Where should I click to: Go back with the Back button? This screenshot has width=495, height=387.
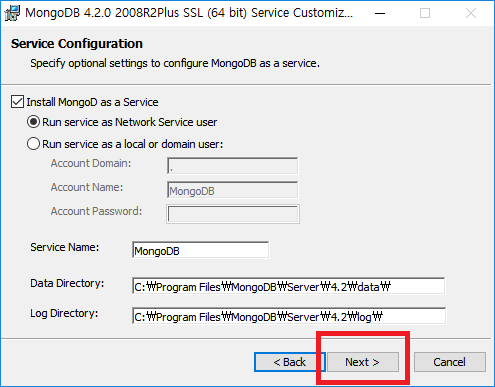tap(289, 362)
